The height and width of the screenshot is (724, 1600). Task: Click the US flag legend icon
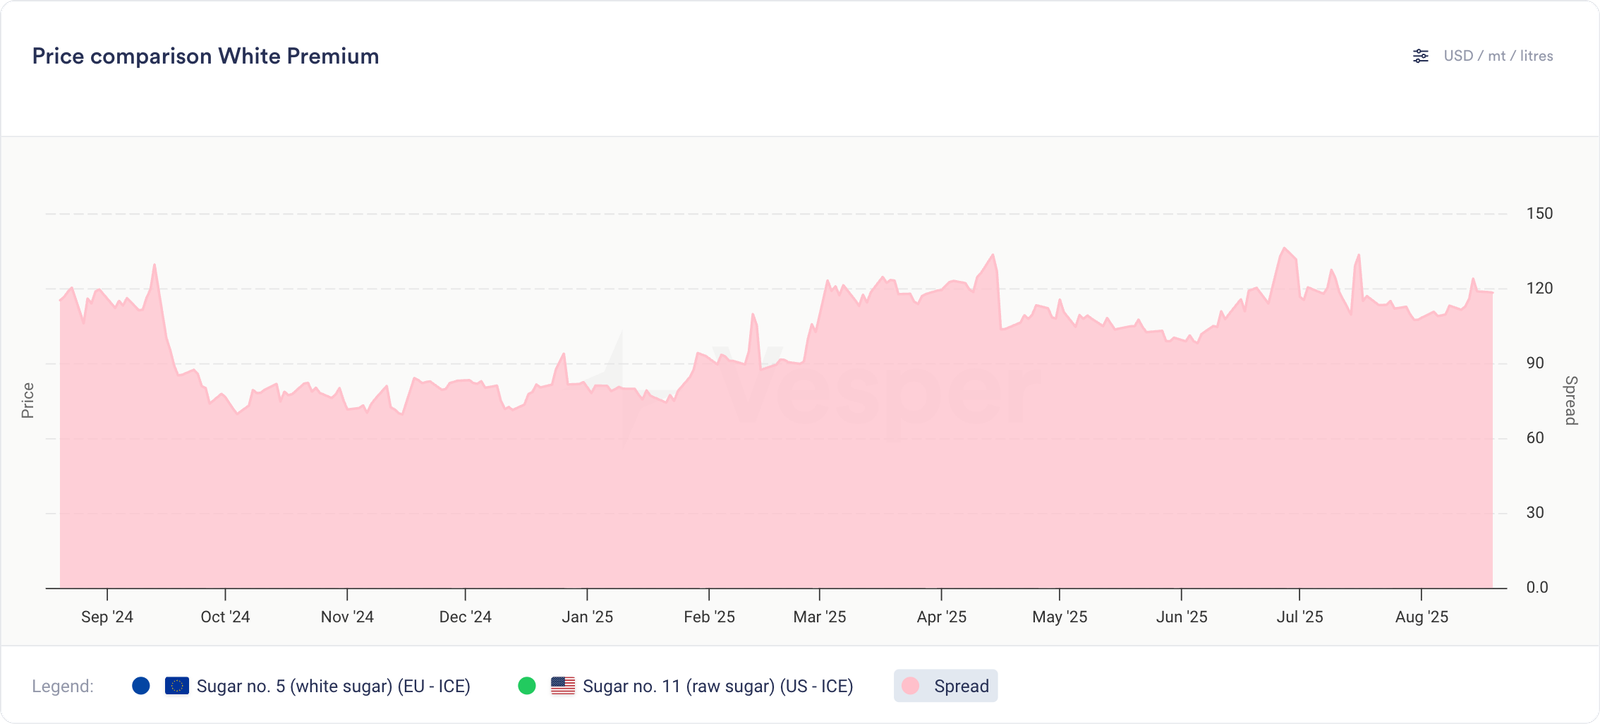pyautogui.click(x=563, y=686)
